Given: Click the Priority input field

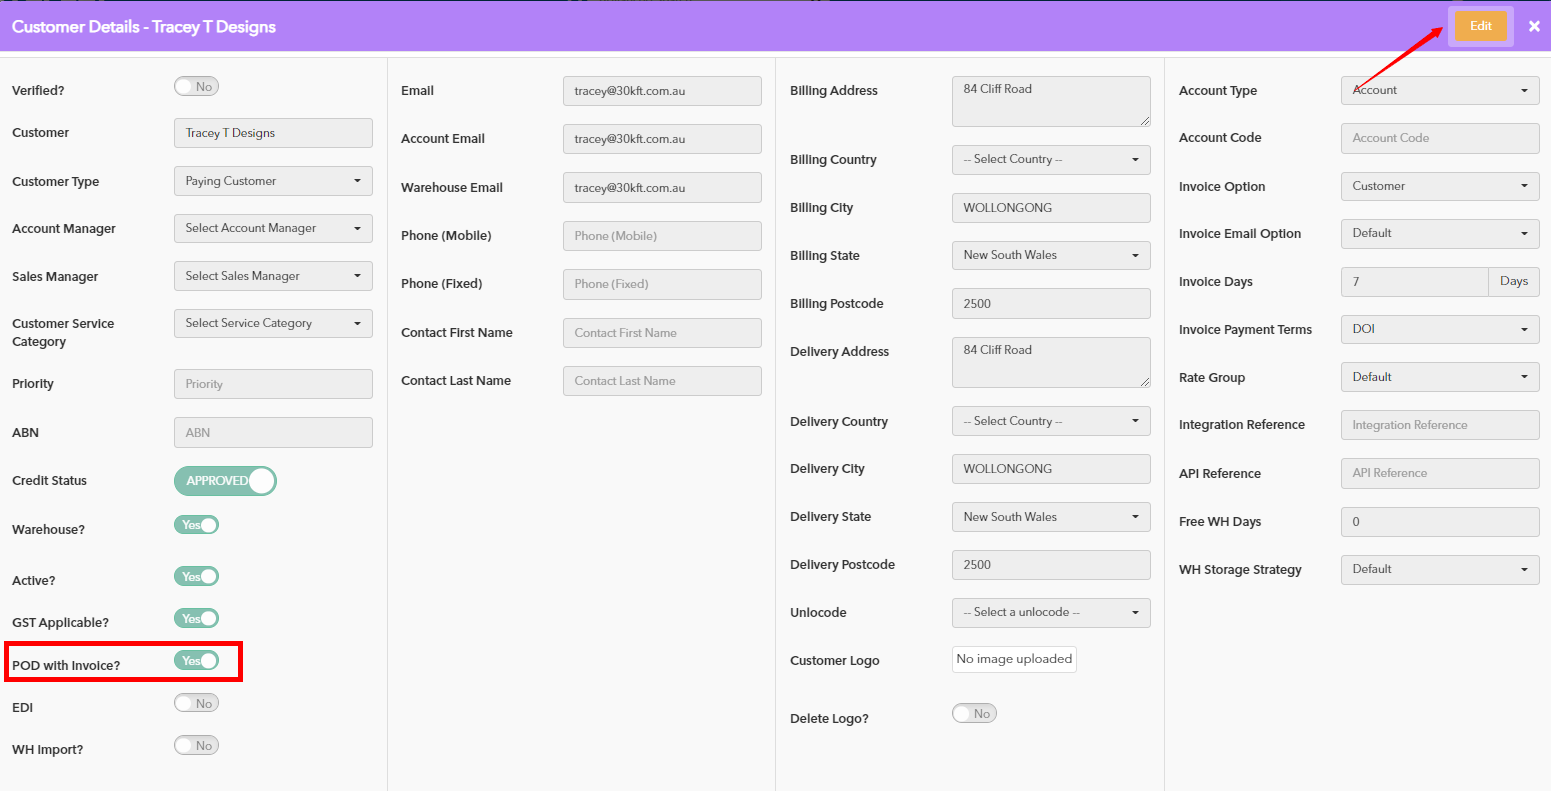Looking at the screenshot, I should click(x=273, y=384).
